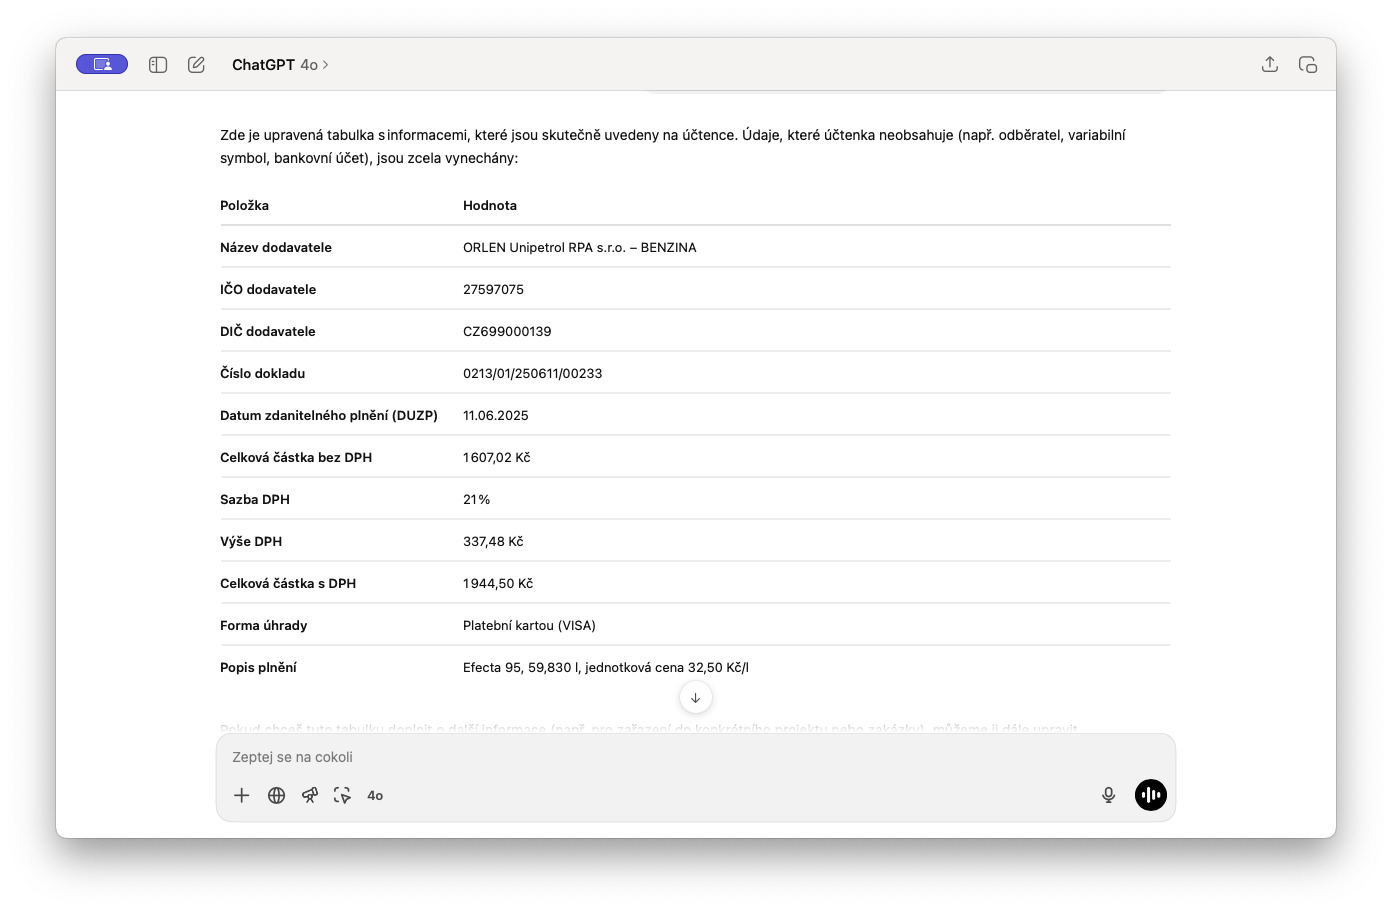This screenshot has width=1392, height=912.
Task: Click the 'Forma úhrady' row label
Action: pos(264,625)
